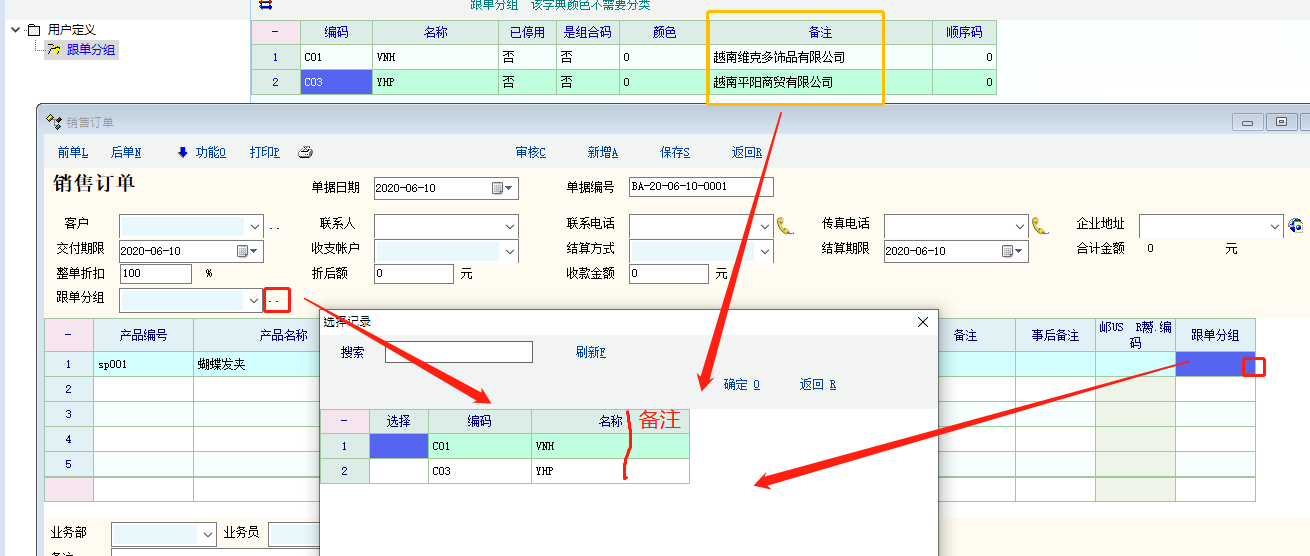Screen dimensions: 1310x556
Task: Open the 结算方式 dropdown
Action: click(x=765, y=250)
